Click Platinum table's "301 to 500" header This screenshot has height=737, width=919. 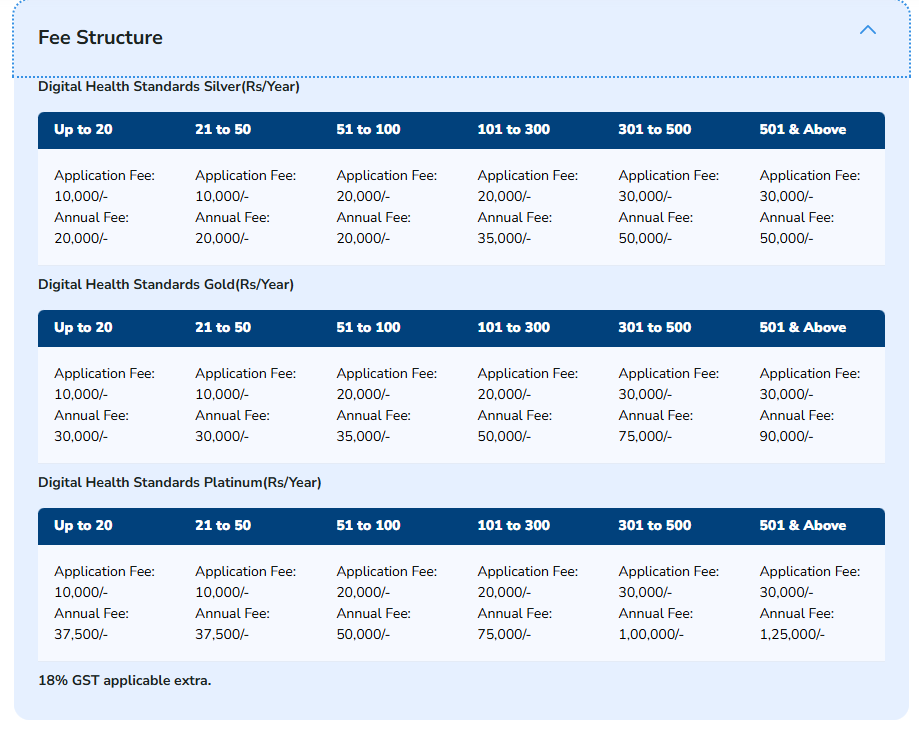(654, 526)
